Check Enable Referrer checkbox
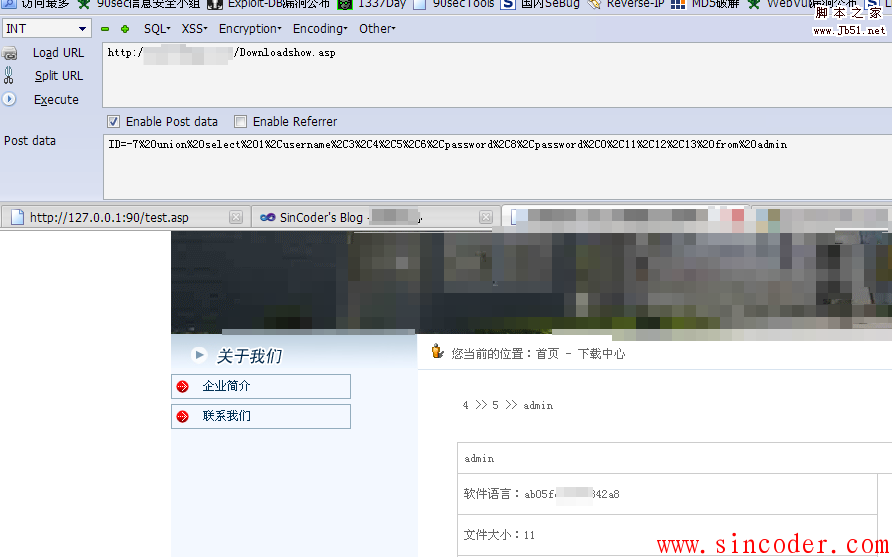The image size is (892, 557). tap(241, 121)
